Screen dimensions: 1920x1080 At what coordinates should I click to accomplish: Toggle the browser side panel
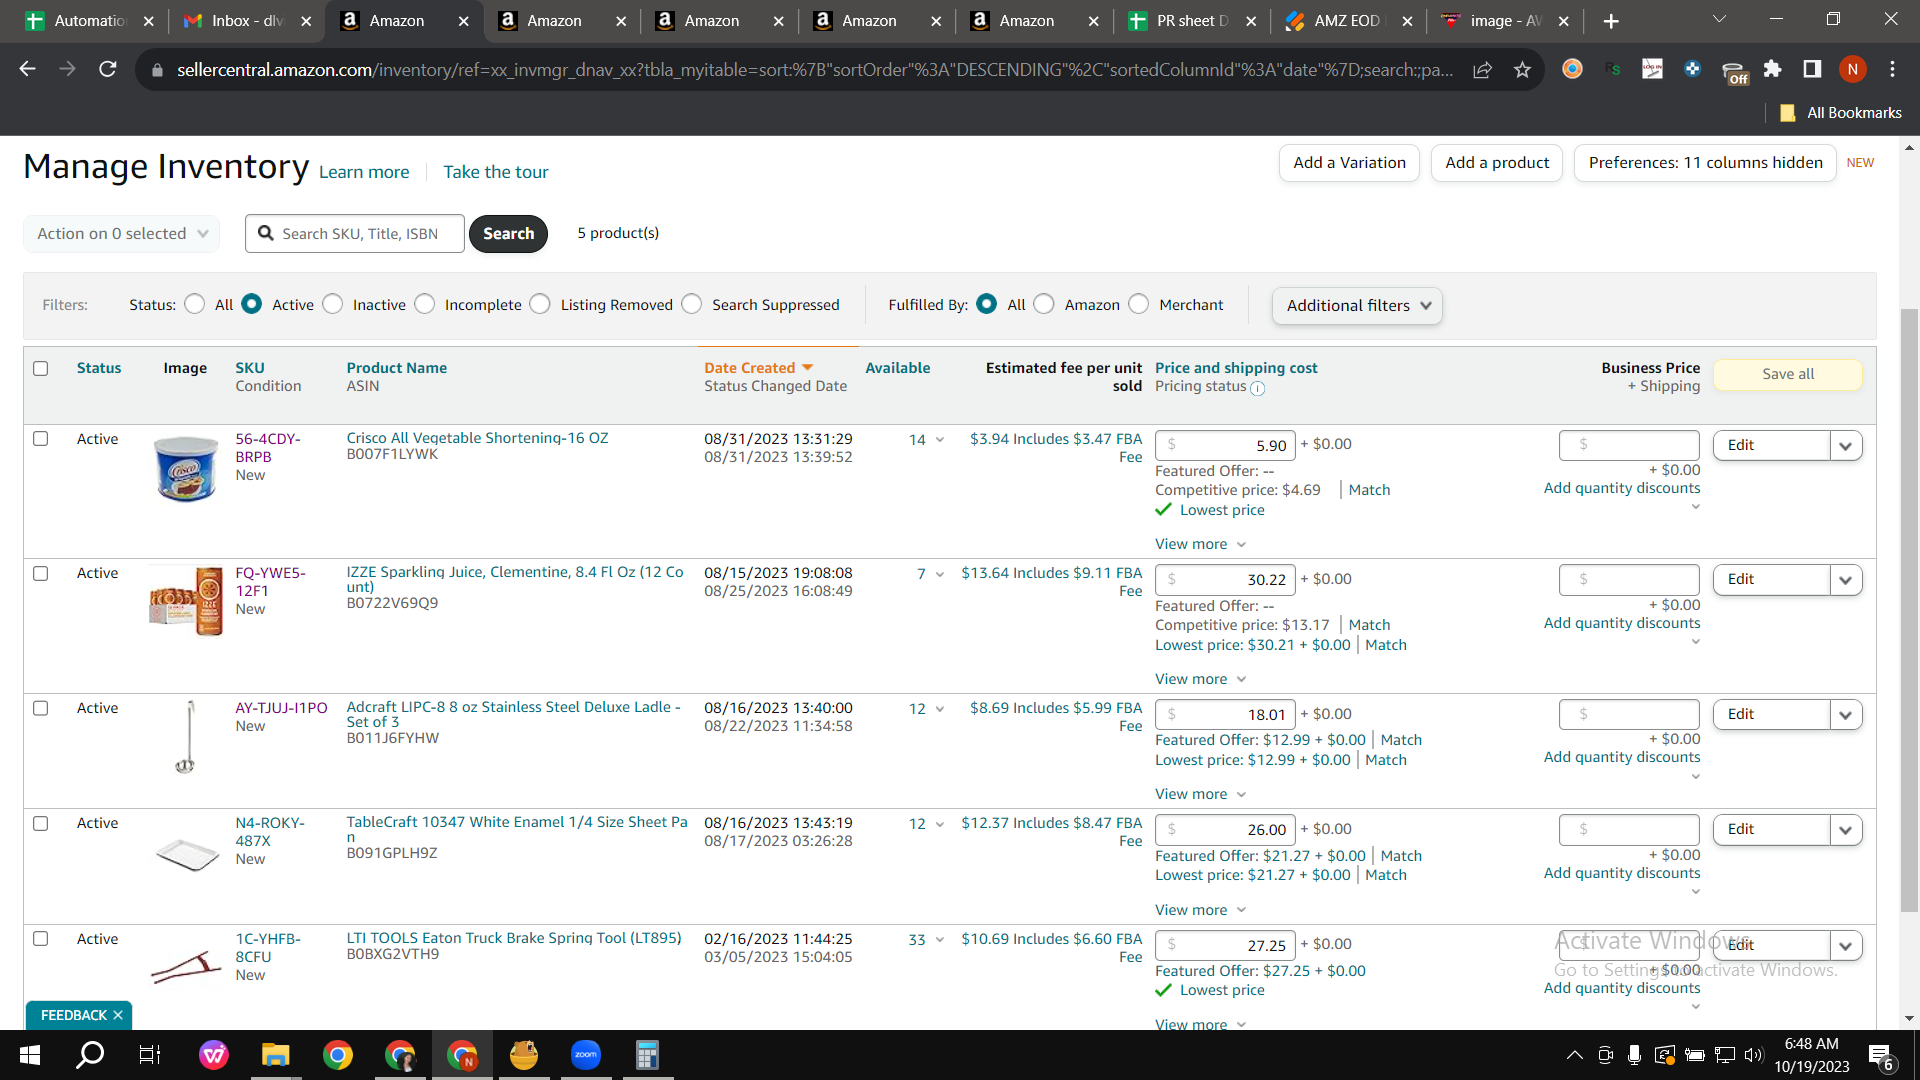(x=1812, y=69)
